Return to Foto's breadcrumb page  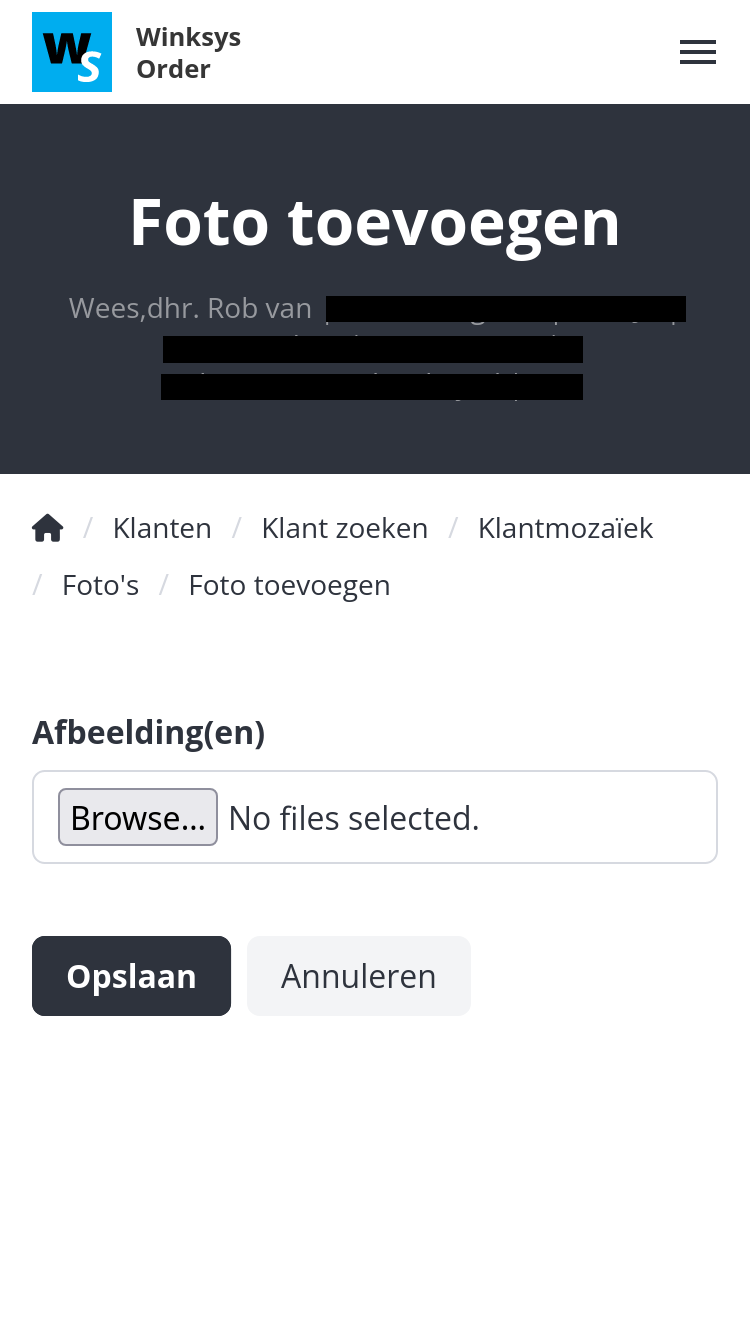click(x=100, y=585)
